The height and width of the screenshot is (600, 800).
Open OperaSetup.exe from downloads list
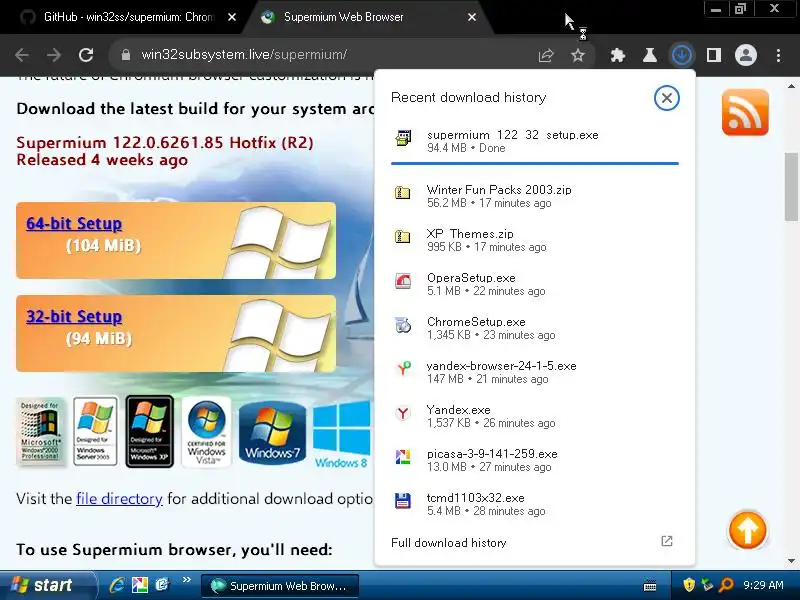pos(535,284)
